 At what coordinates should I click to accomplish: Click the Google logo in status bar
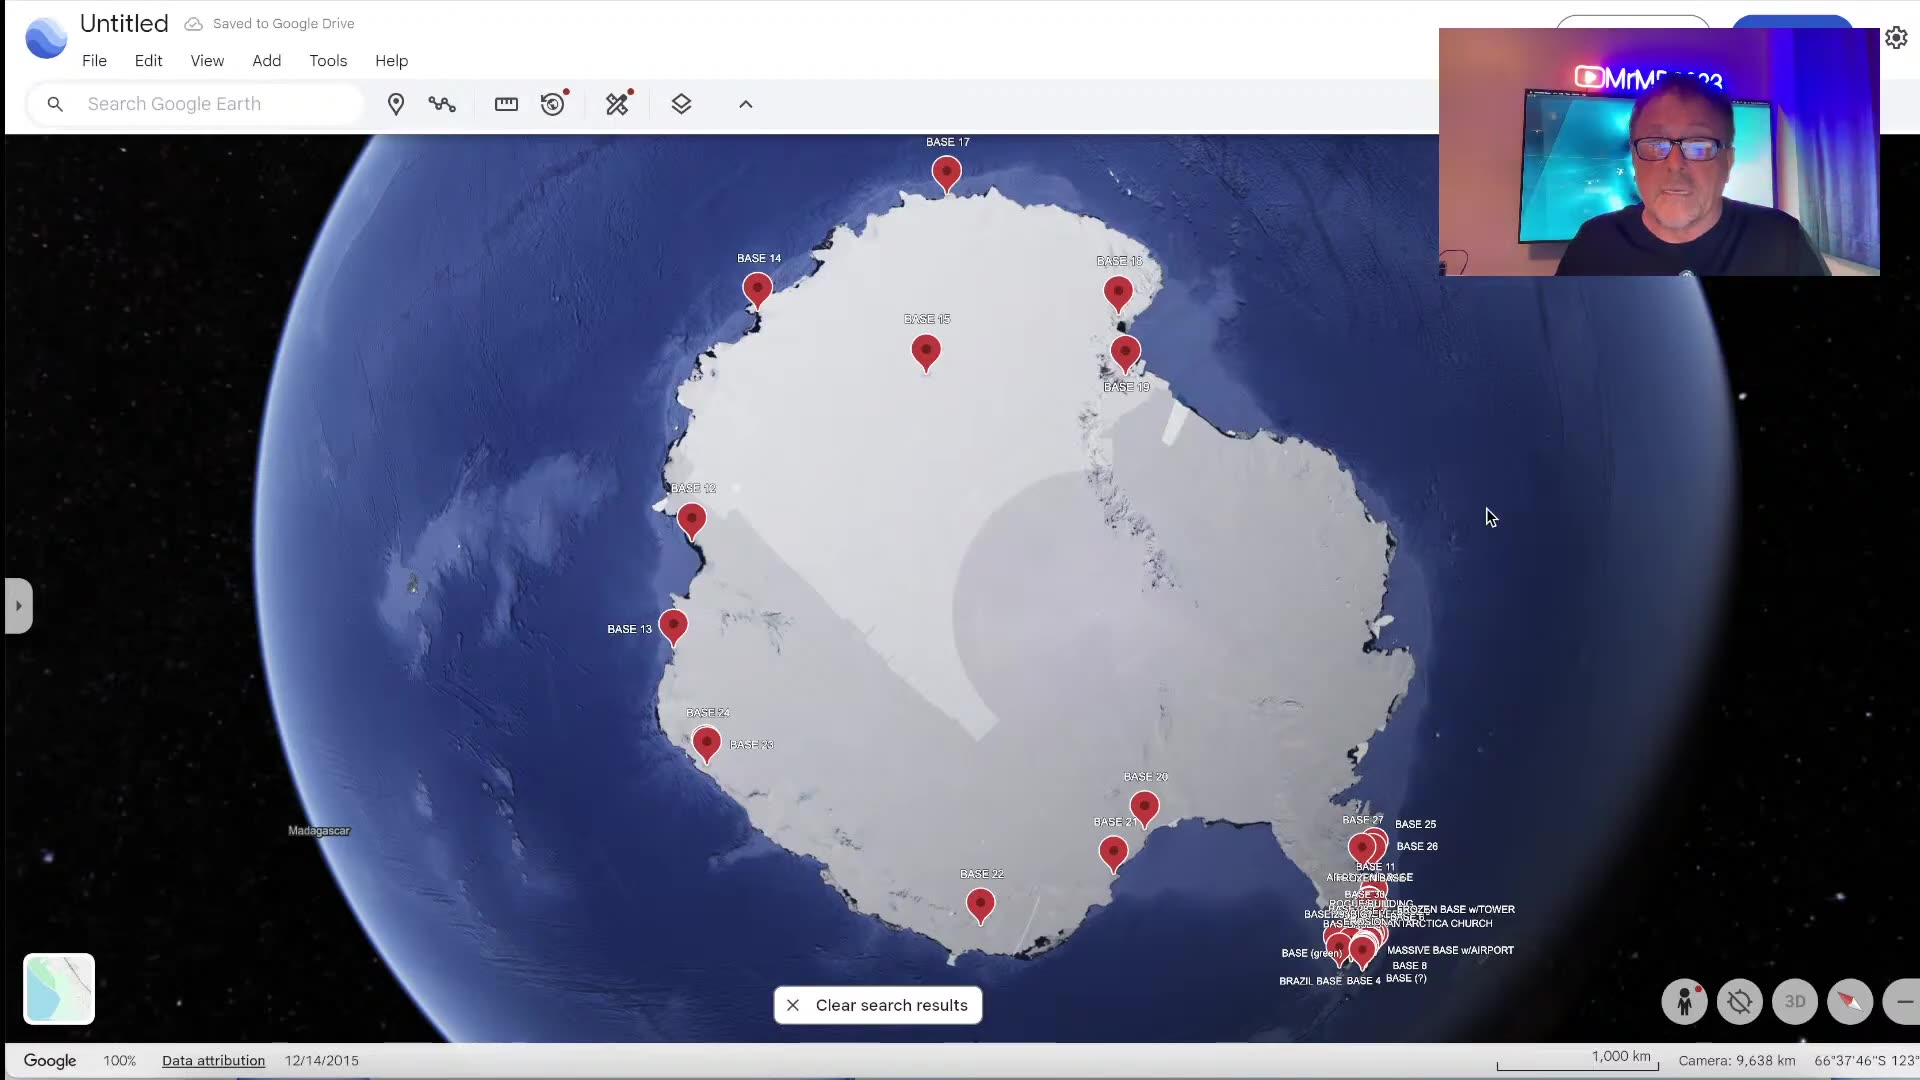(x=50, y=1061)
